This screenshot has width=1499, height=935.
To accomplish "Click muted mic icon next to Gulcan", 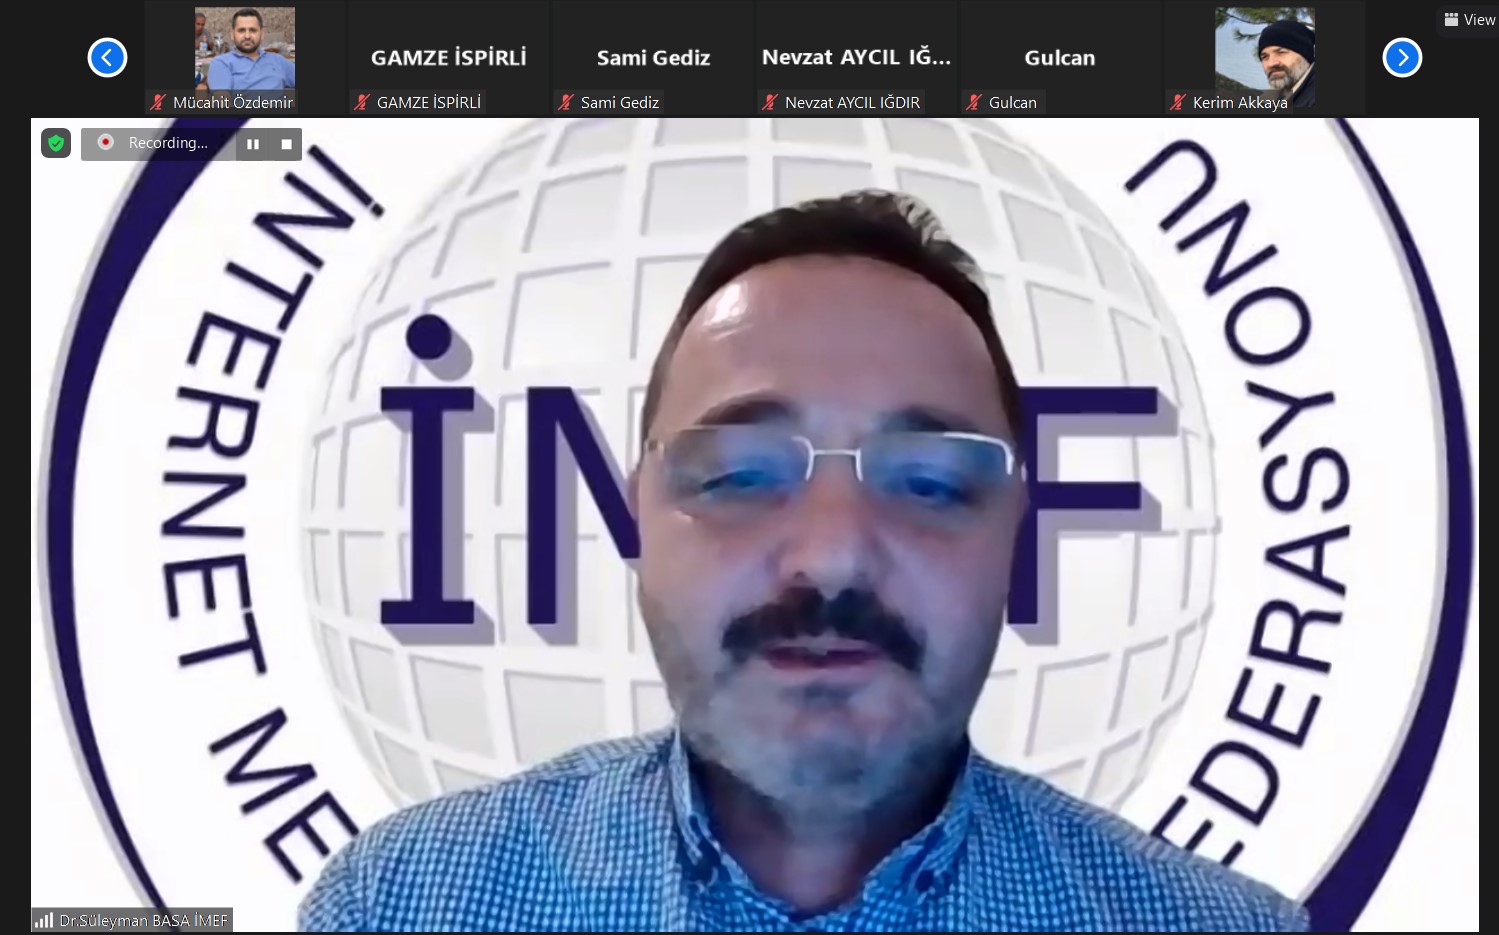I will (x=974, y=102).
